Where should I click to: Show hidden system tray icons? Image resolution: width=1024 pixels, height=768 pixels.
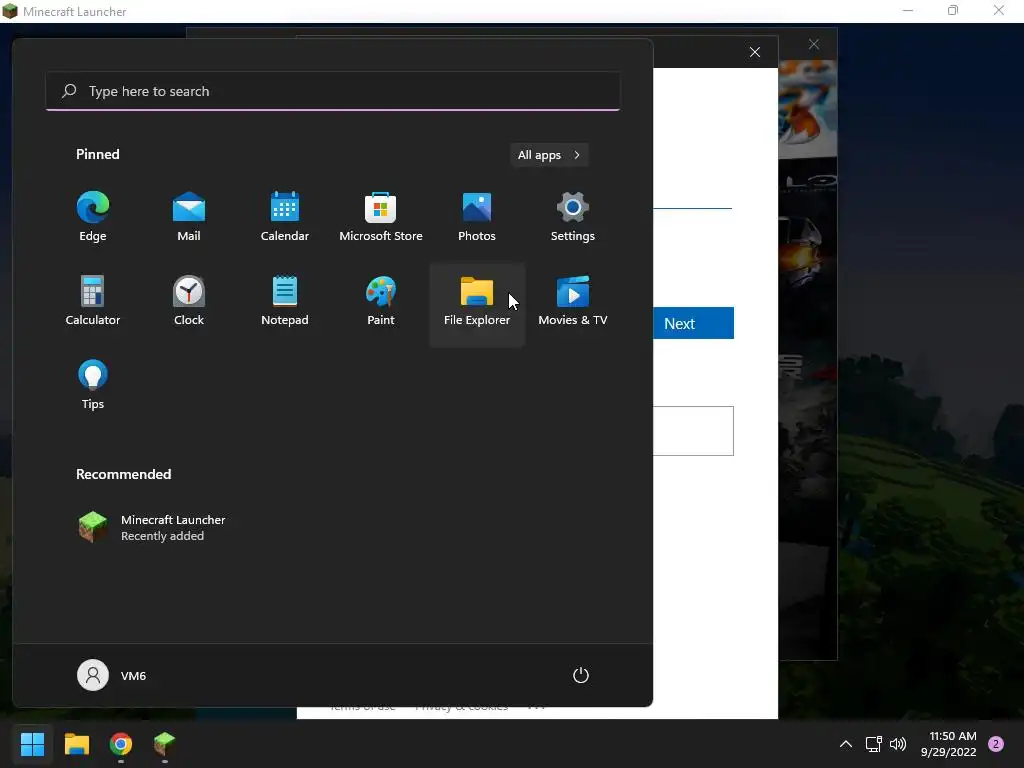[x=846, y=744]
